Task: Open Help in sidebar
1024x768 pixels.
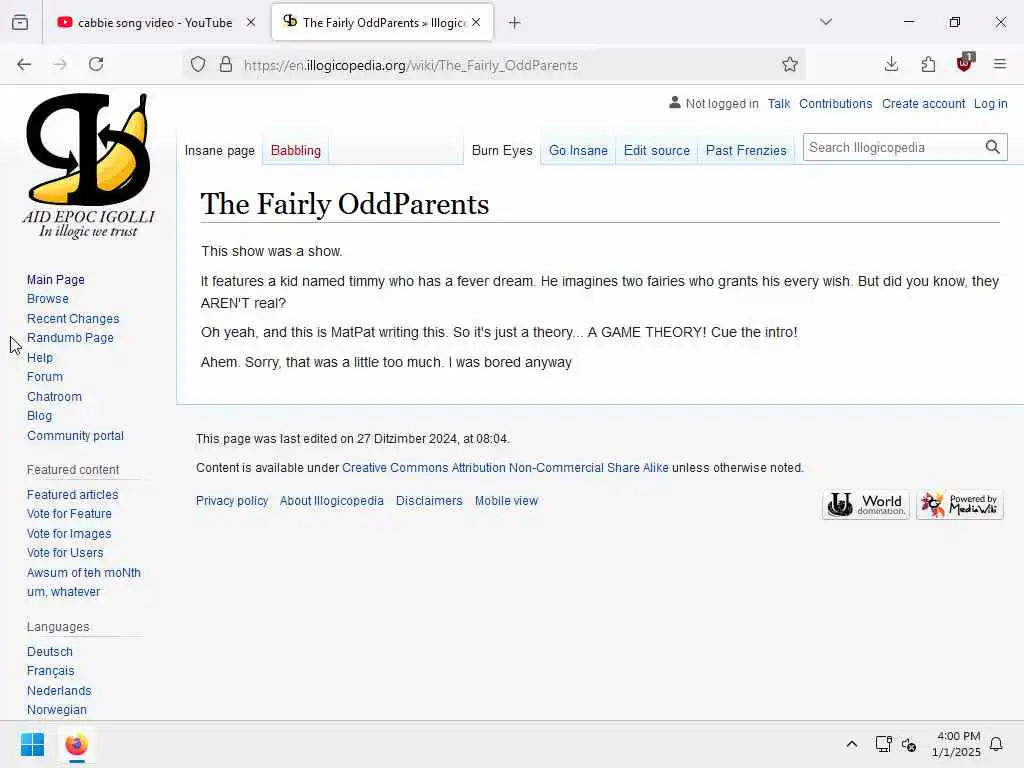Action: [40, 358]
